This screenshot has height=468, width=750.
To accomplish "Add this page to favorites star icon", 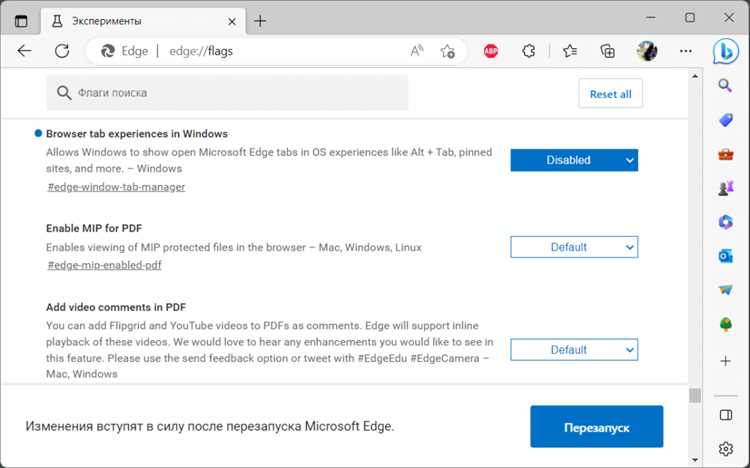I will 448,51.
